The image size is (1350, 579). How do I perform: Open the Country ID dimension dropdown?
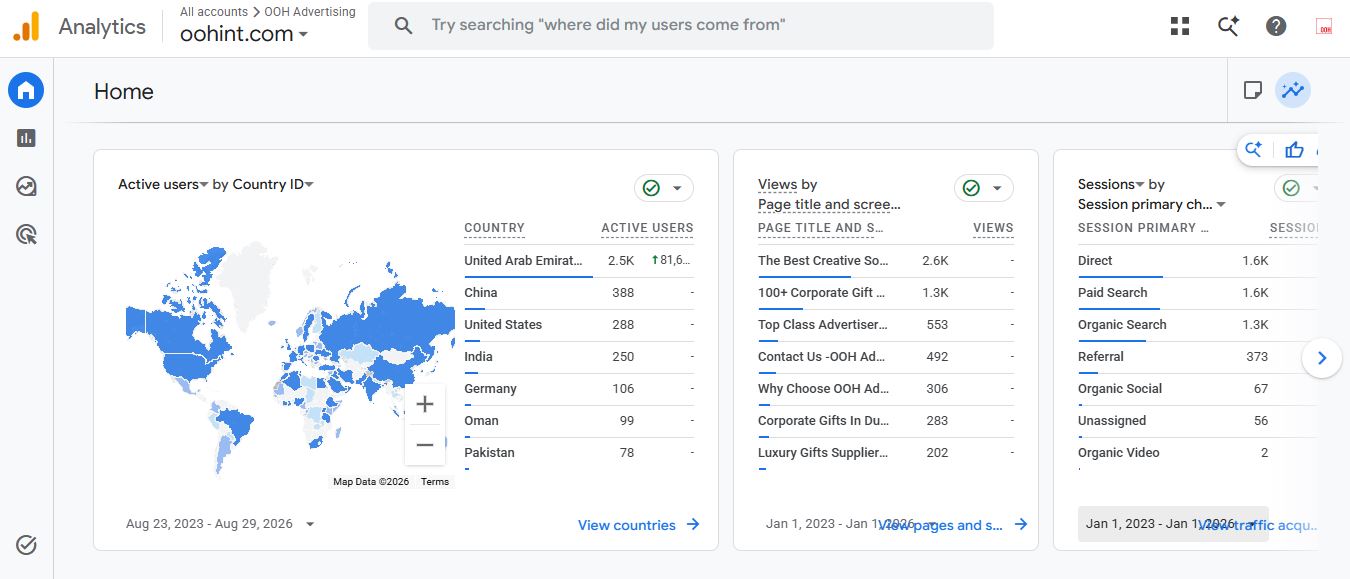[x=273, y=184]
